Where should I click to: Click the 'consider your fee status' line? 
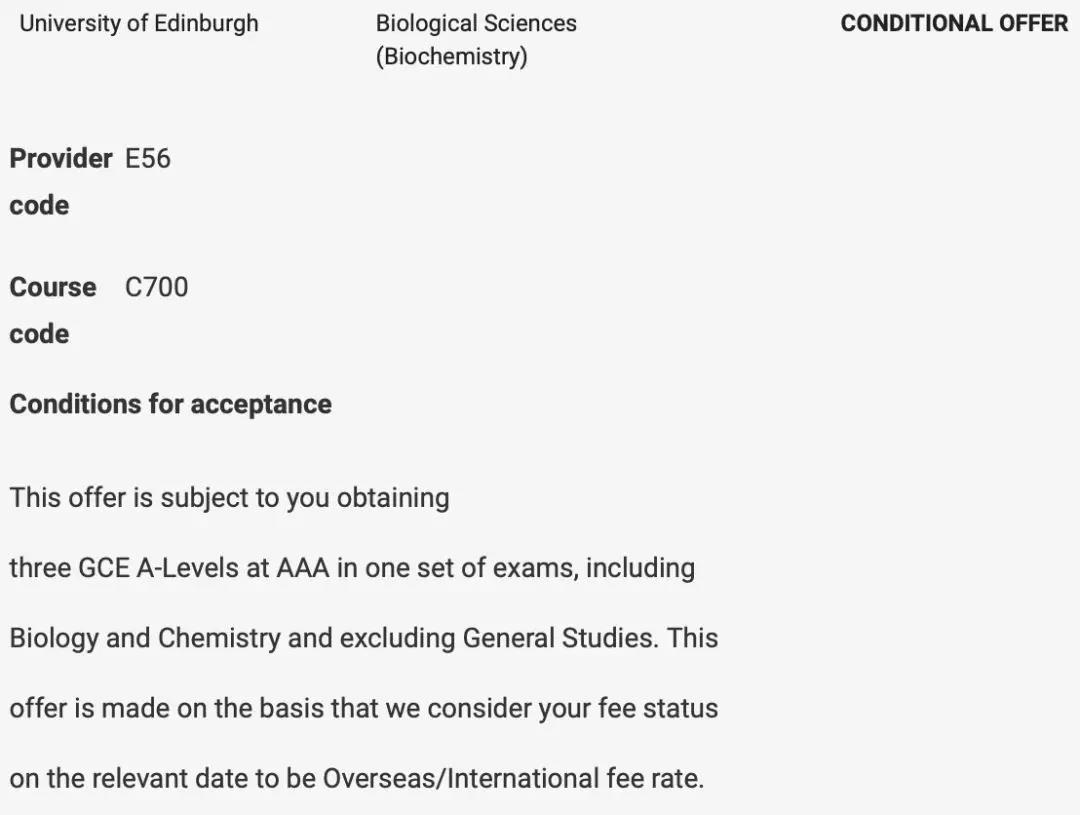(x=572, y=708)
